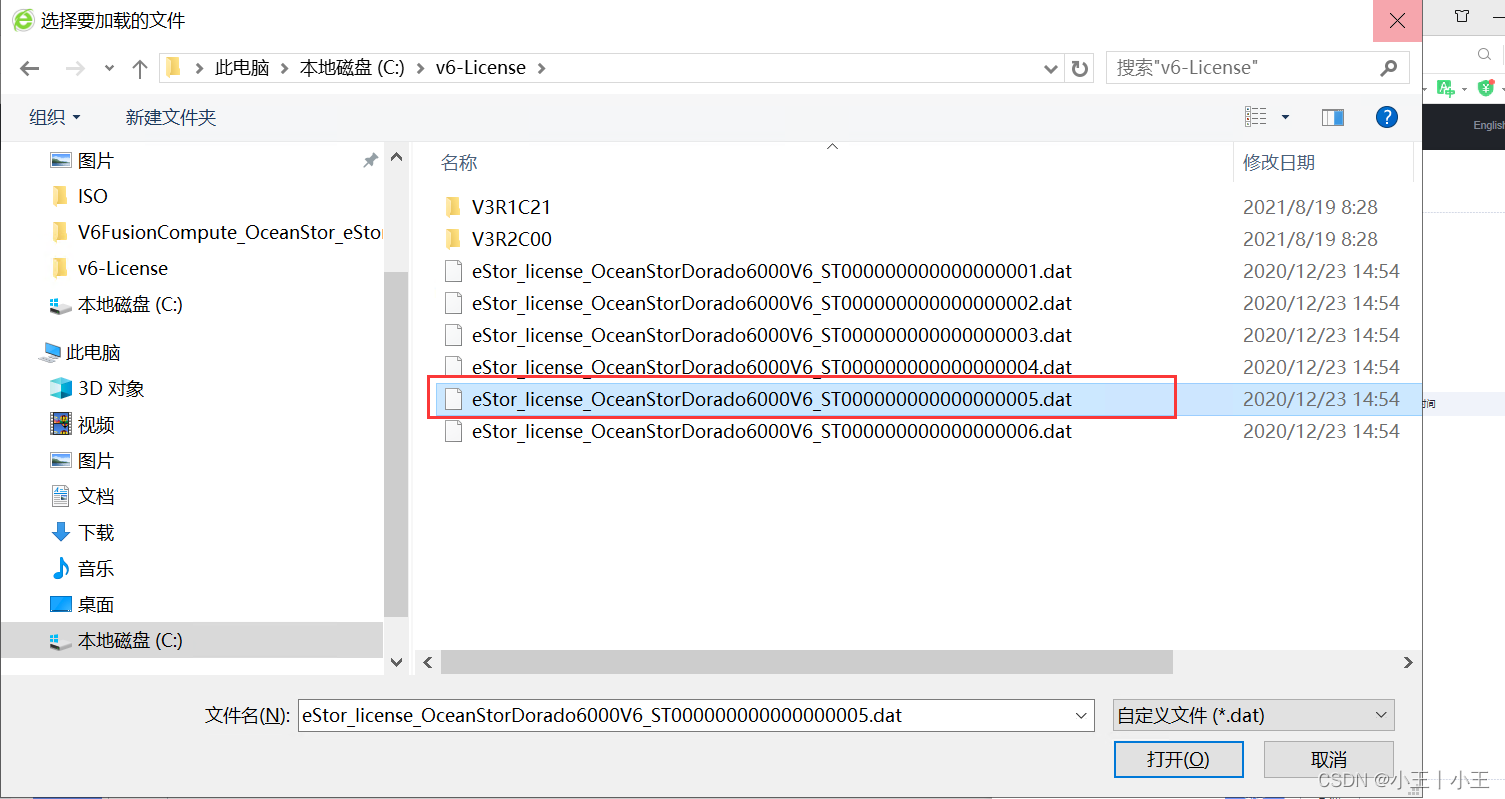The width and height of the screenshot is (1505, 799).
Task: Click file icon of 0001.dat
Action: click(x=453, y=271)
